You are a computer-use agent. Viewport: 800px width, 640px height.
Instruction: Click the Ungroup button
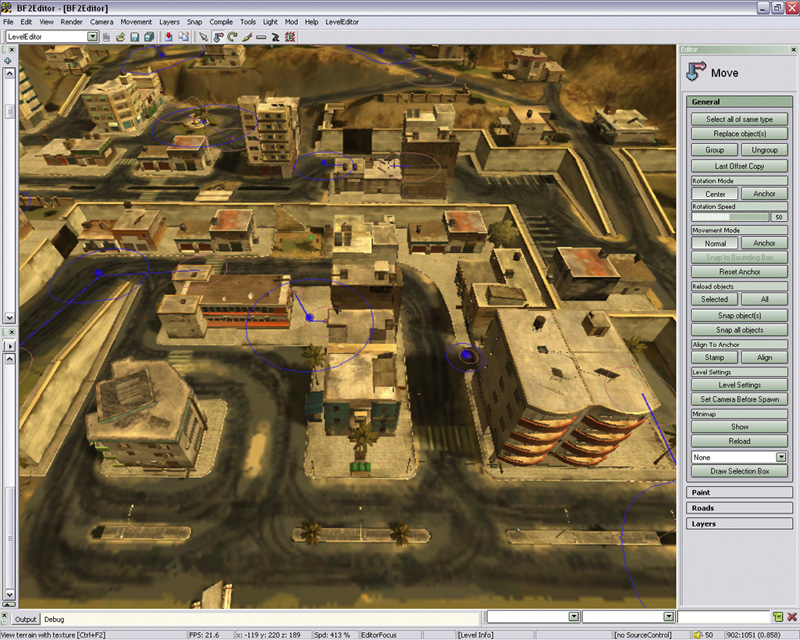[x=764, y=150]
